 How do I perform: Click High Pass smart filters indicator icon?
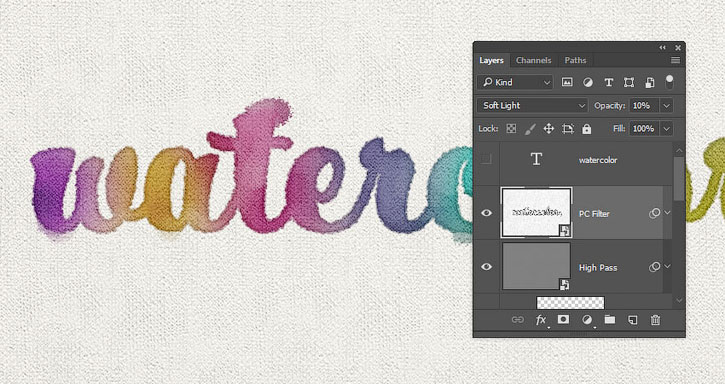(x=654, y=266)
